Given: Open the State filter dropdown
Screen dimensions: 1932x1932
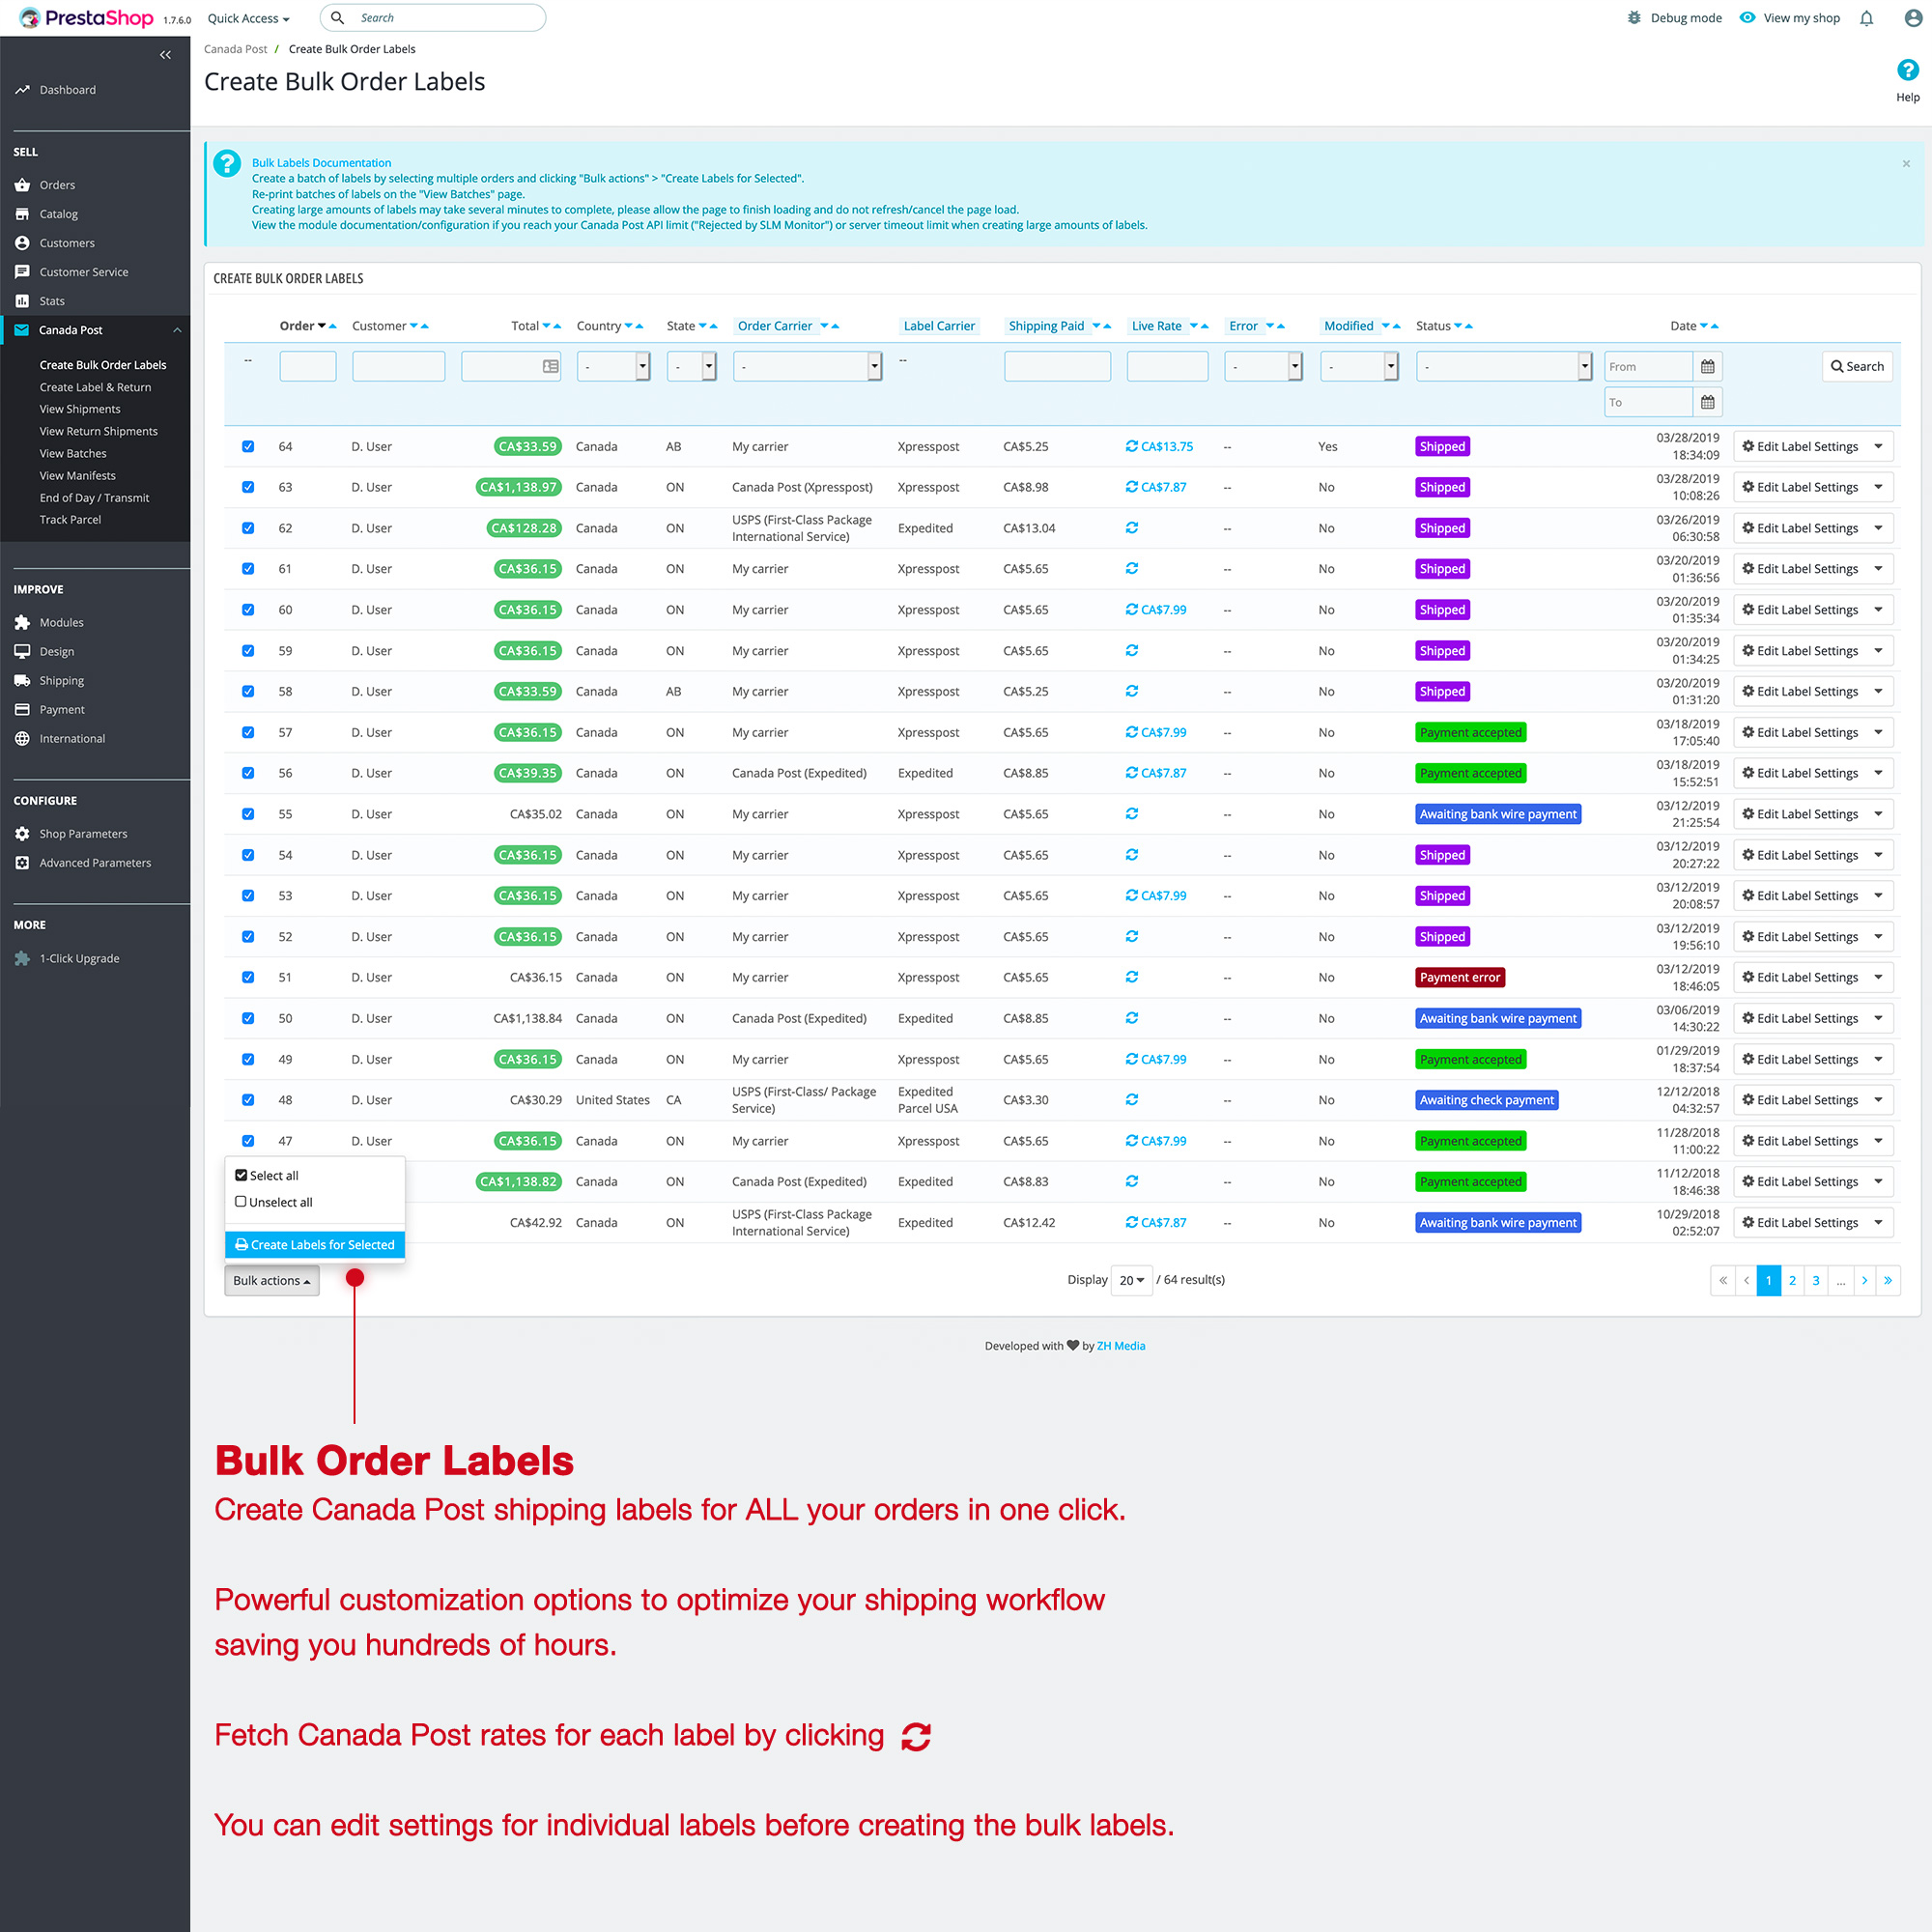Looking at the screenshot, I should coord(692,366).
